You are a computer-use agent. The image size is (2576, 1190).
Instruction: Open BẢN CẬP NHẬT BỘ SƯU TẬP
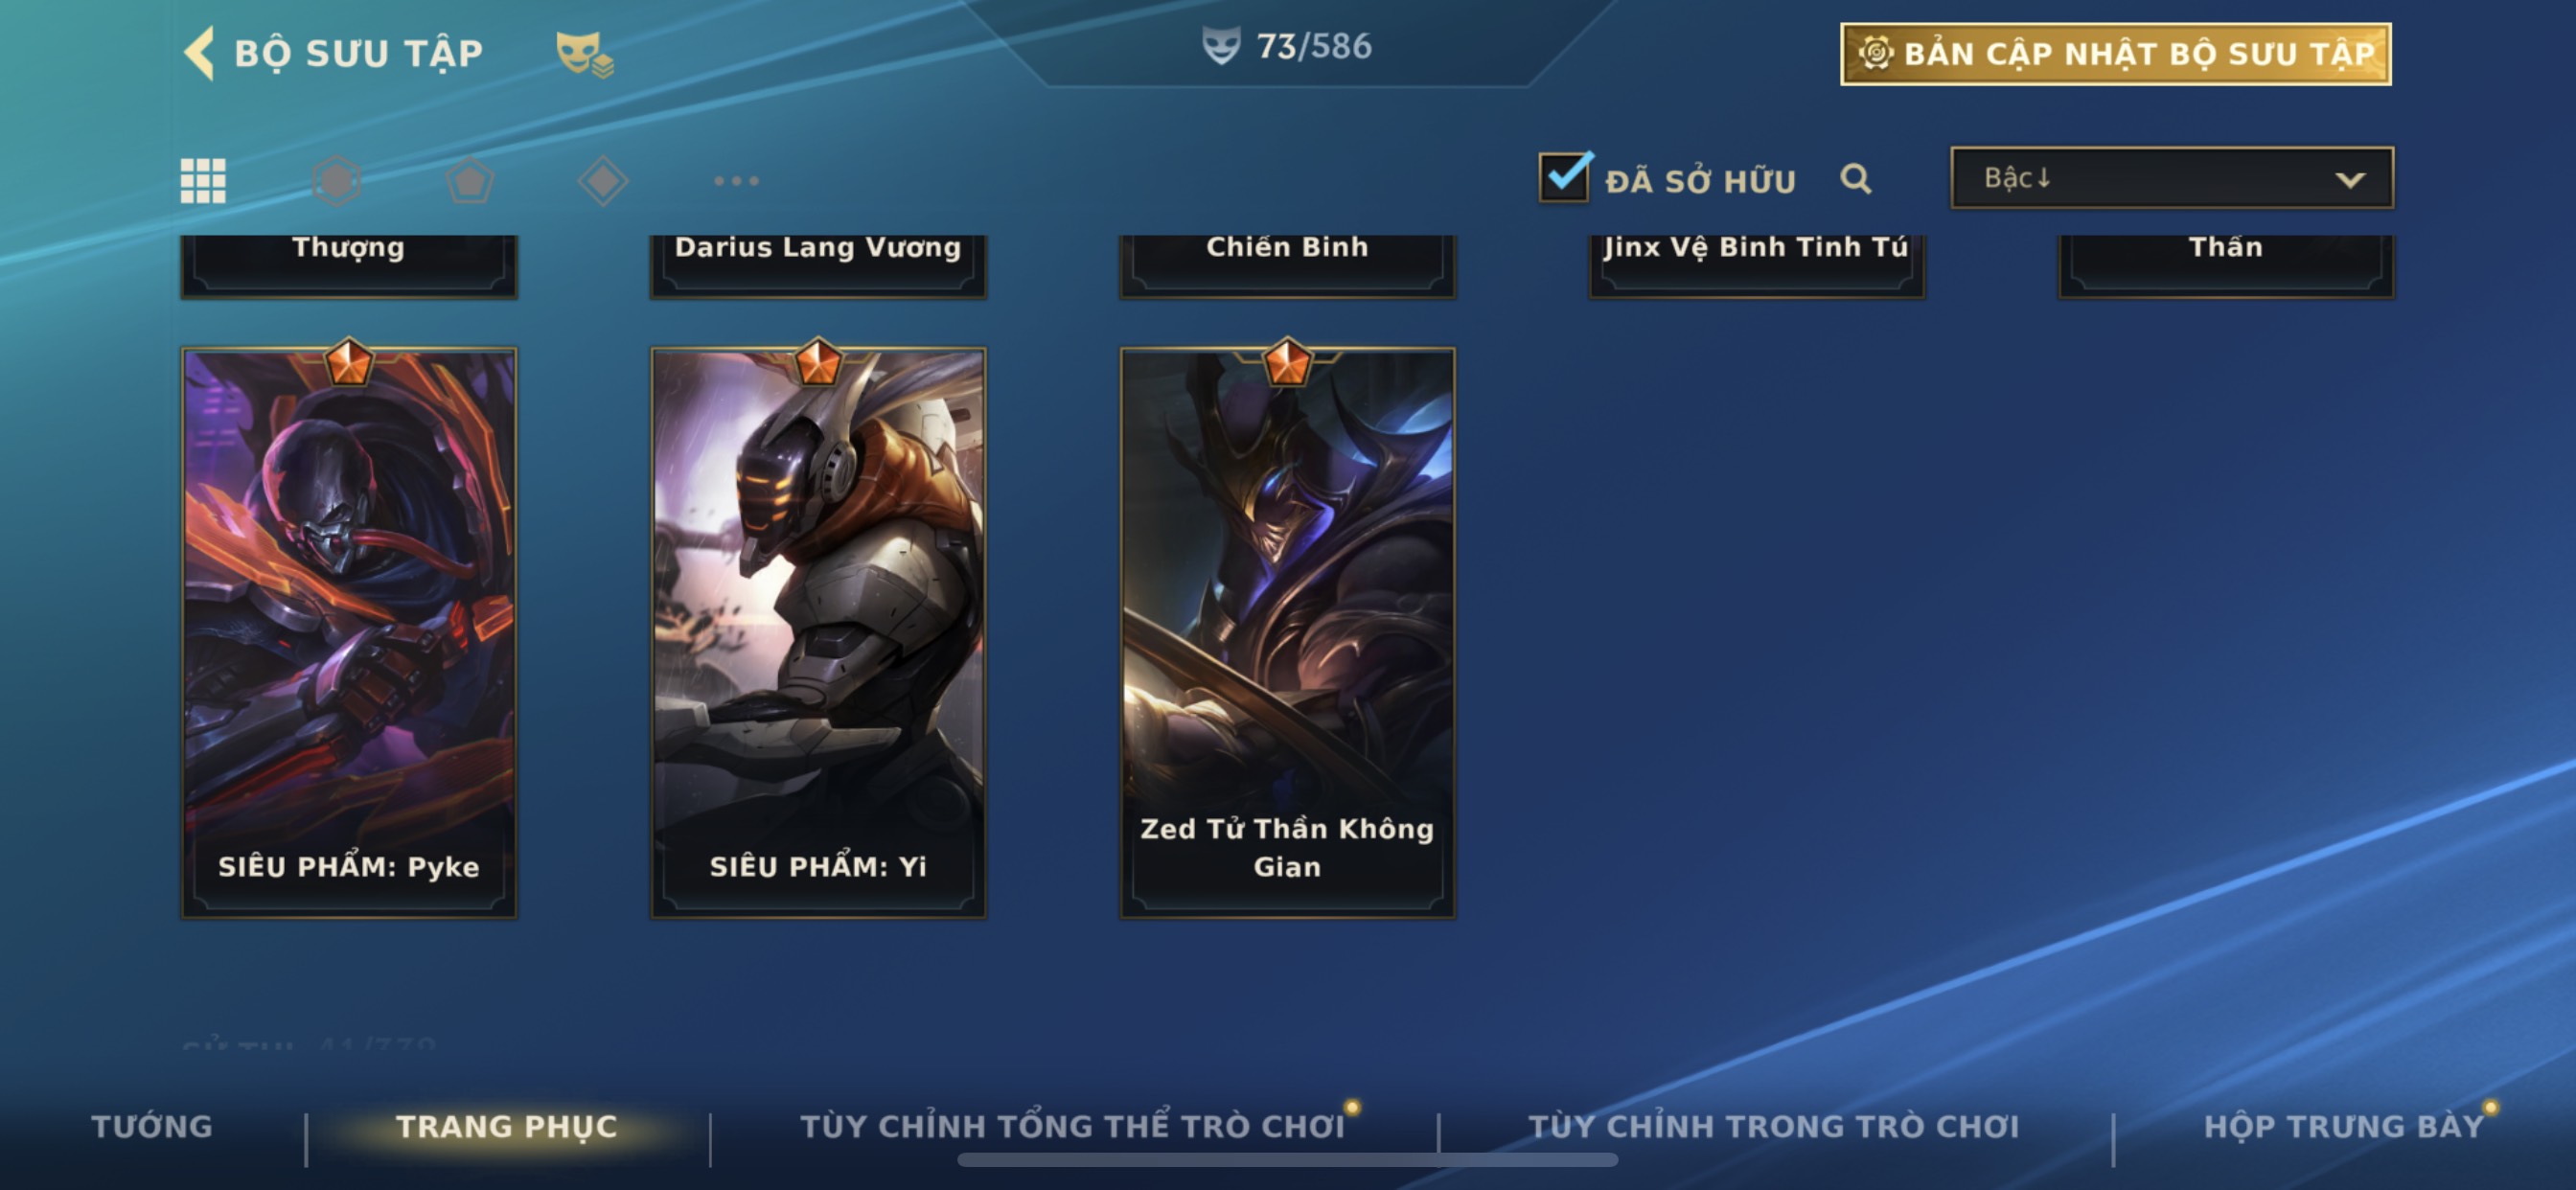[2116, 54]
